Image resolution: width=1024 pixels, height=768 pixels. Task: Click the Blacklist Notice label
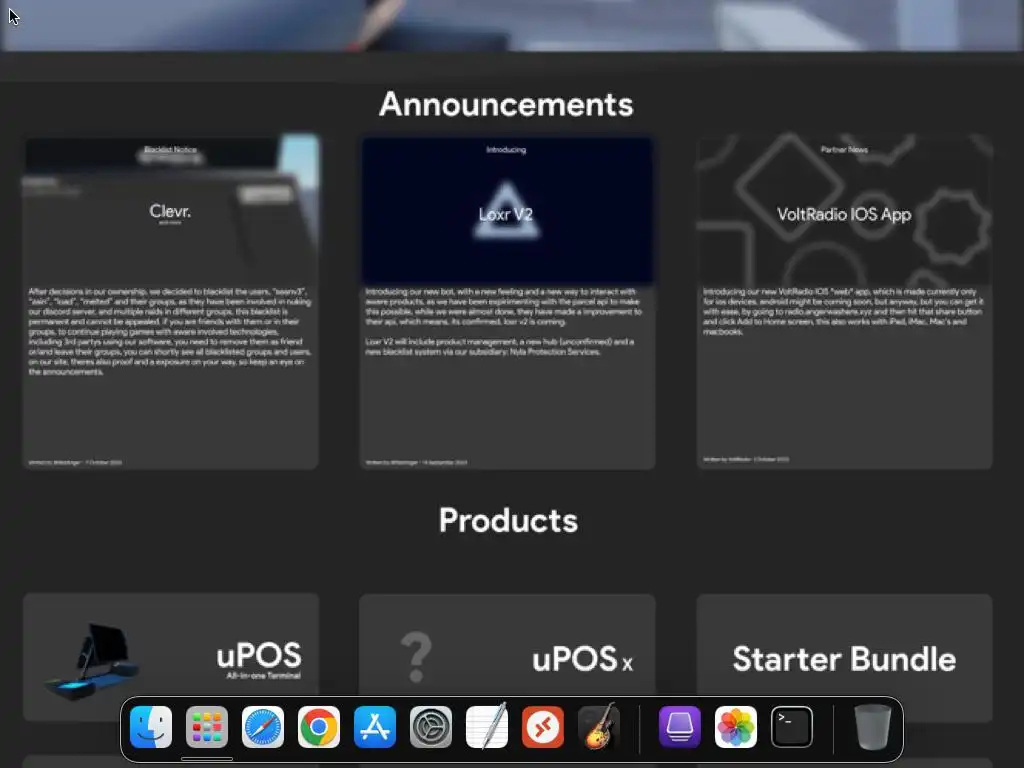pyautogui.click(x=170, y=150)
